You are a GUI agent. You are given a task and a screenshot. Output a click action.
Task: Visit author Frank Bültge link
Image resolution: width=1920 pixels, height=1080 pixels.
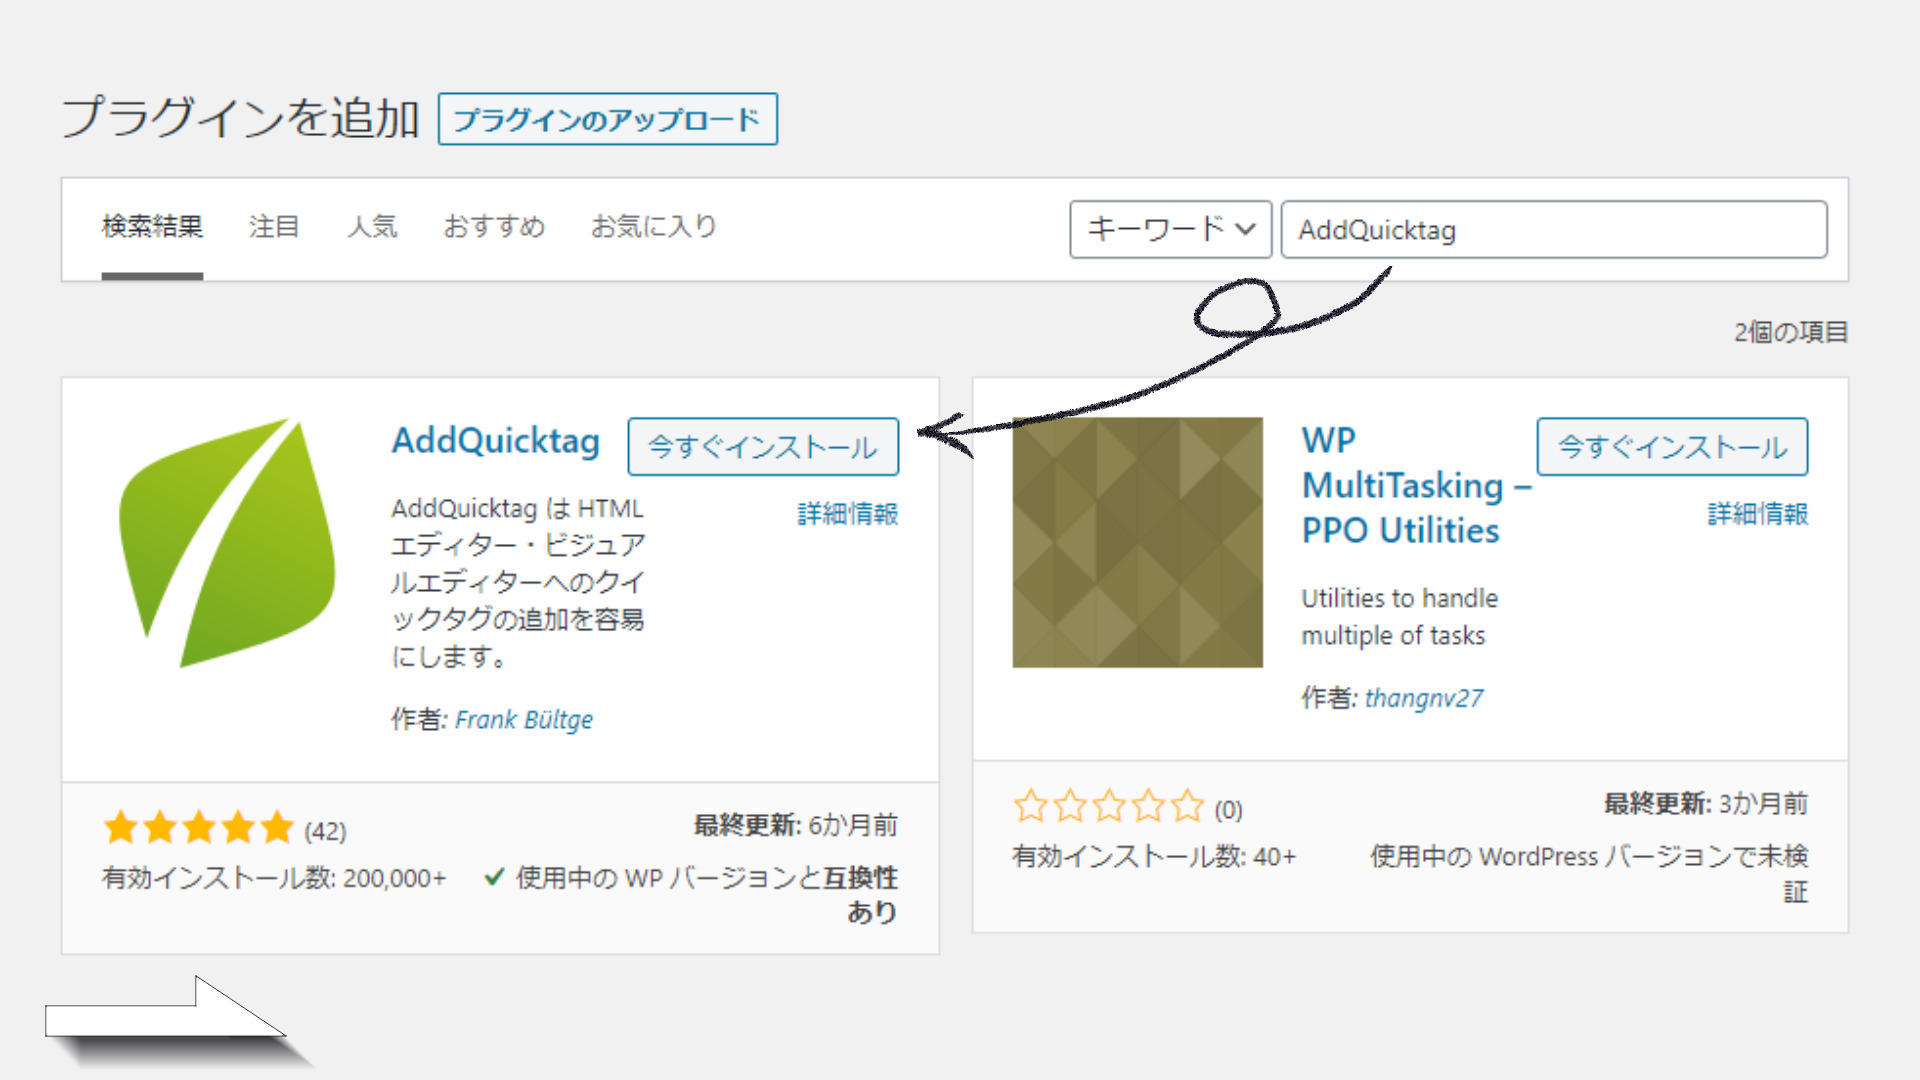(x=524, y=719)
